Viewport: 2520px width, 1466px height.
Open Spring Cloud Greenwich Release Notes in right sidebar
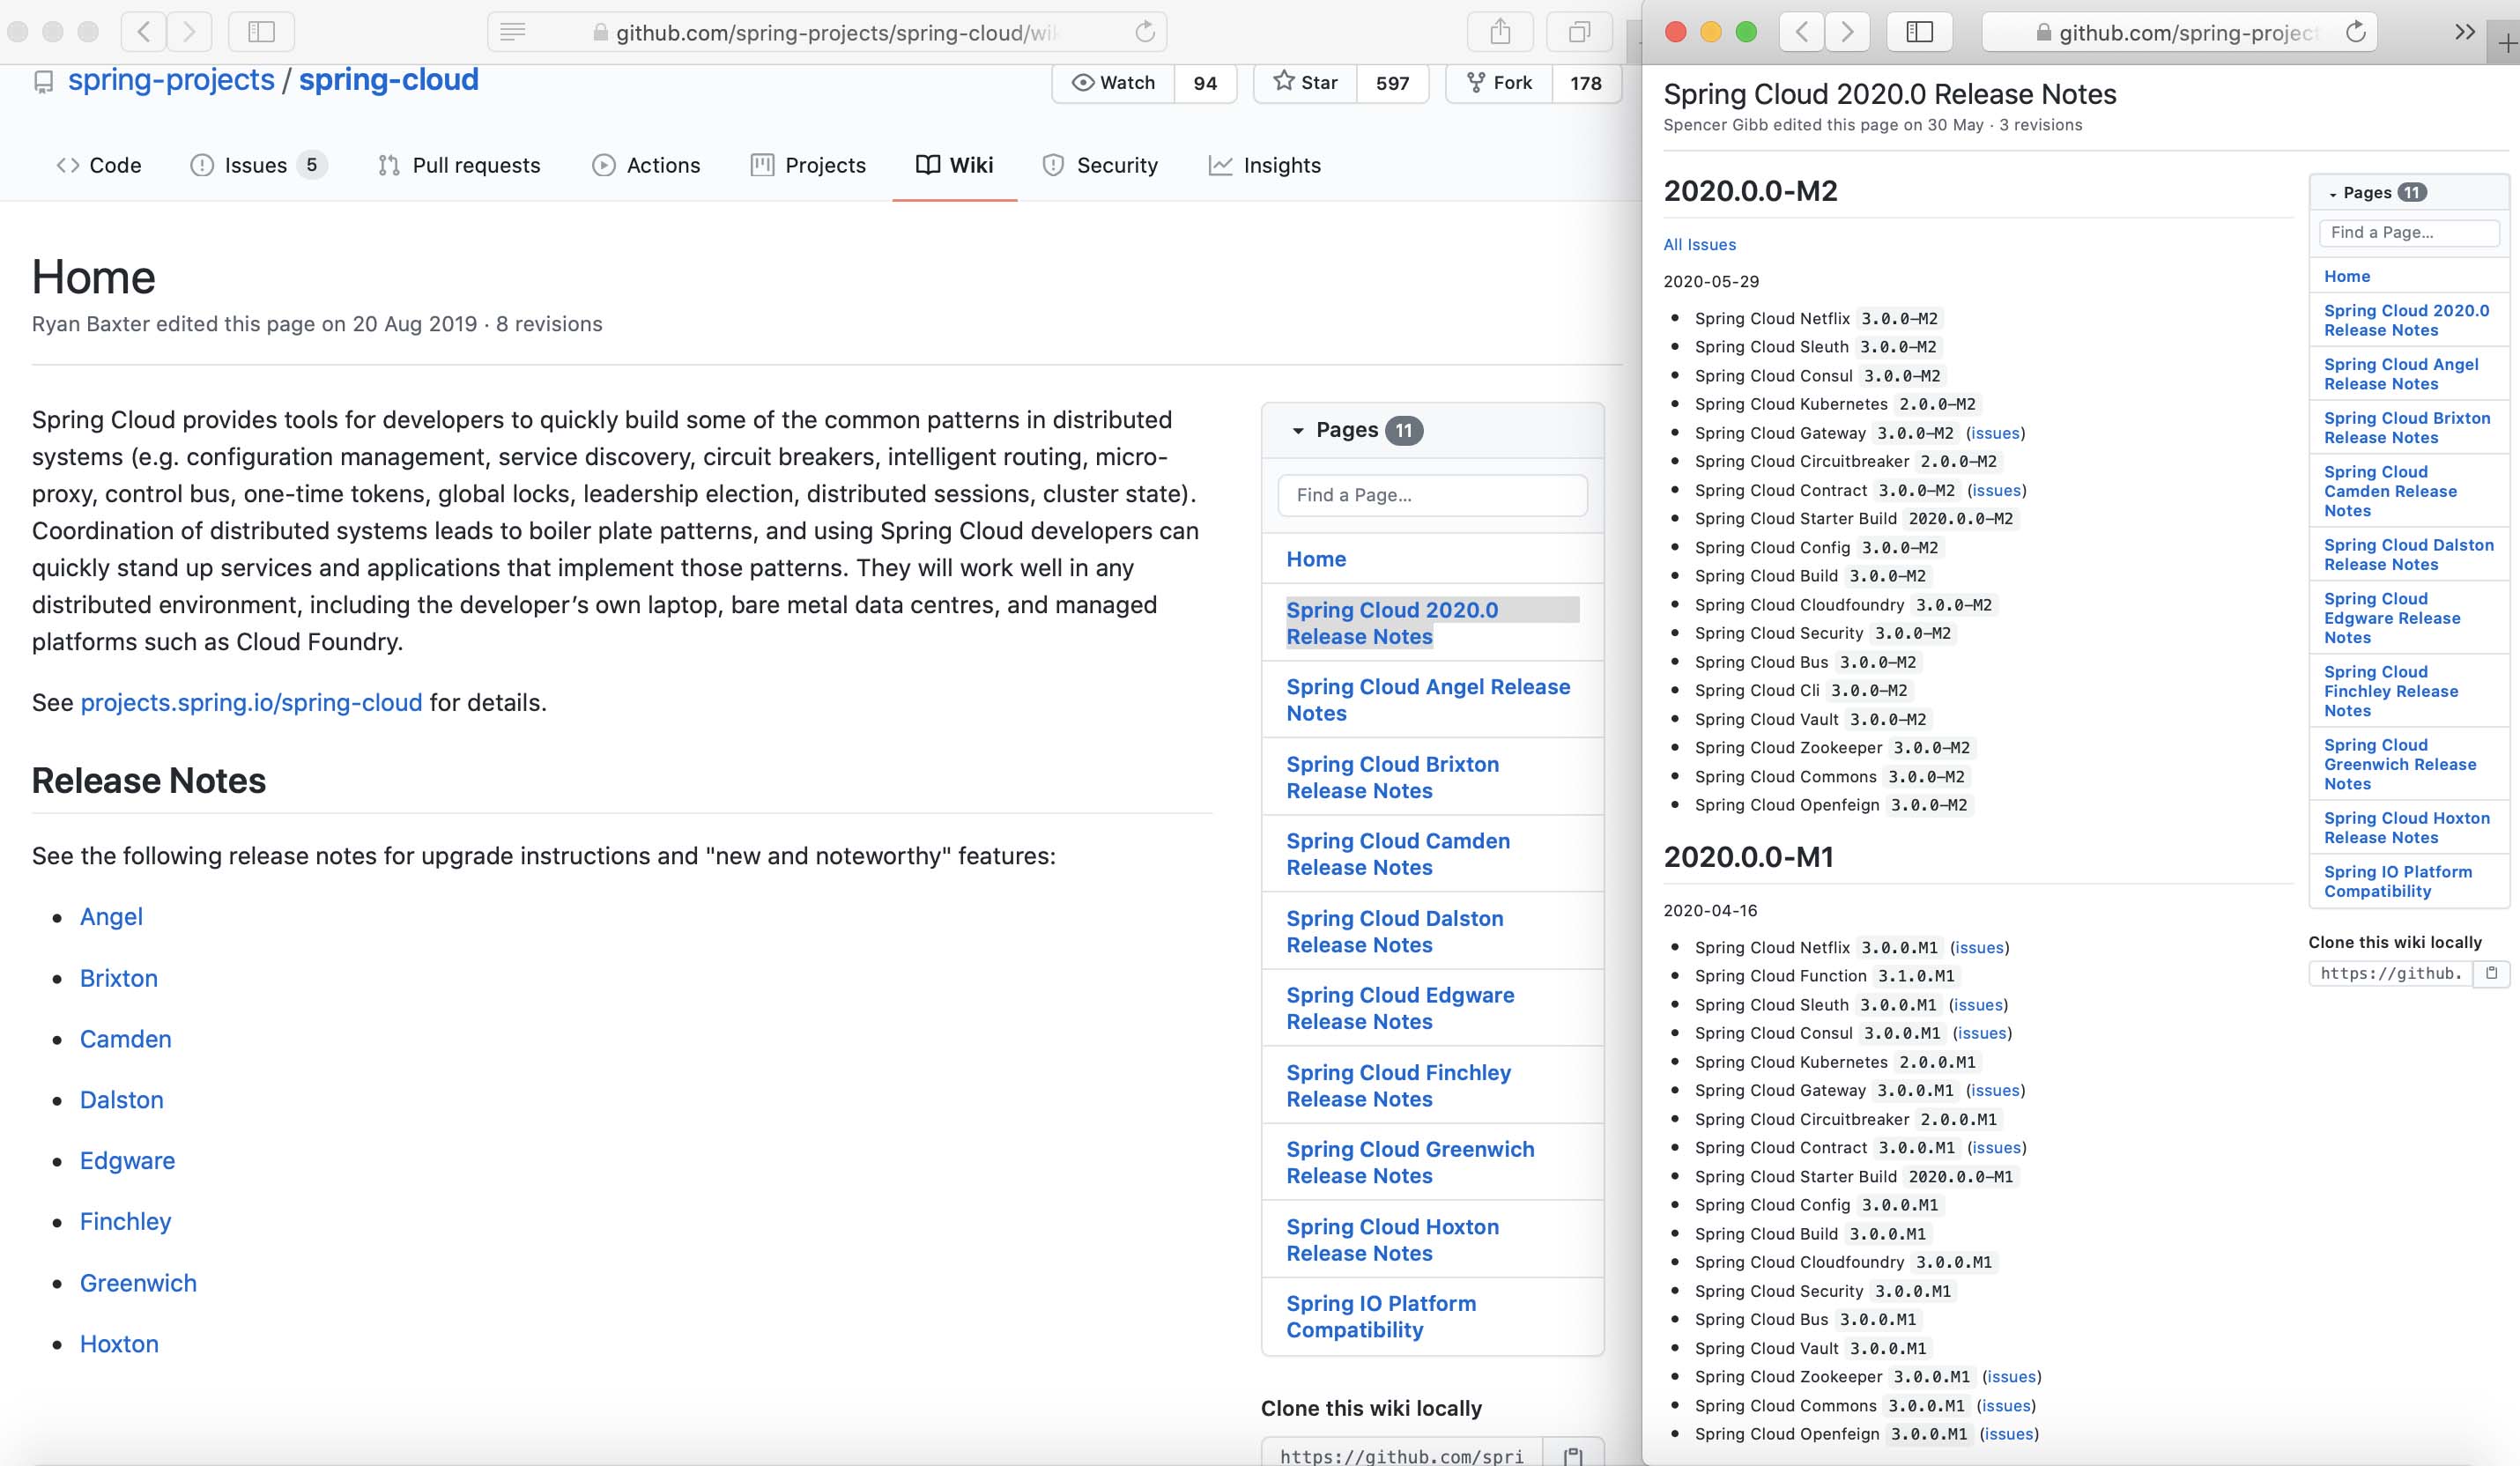point(2400,764)
